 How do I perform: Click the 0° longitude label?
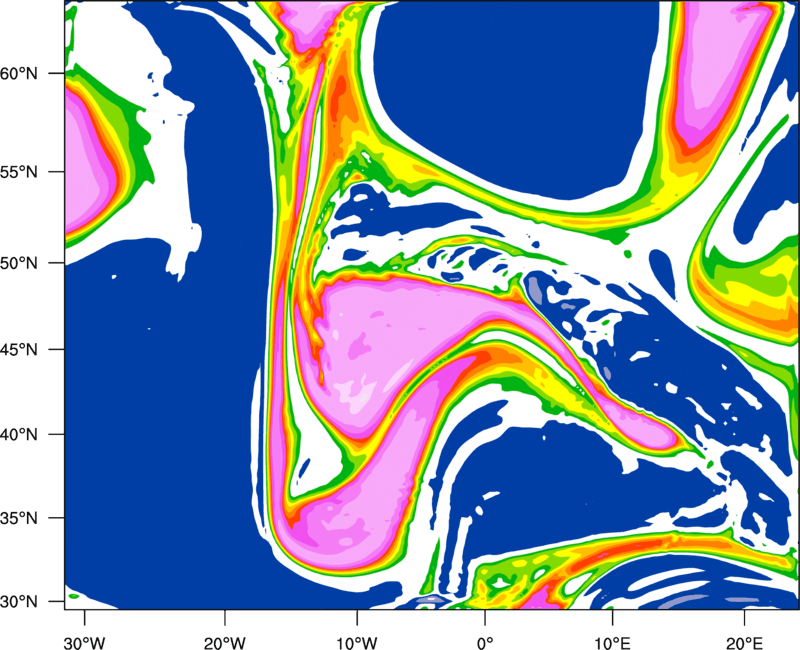(485, 642)
